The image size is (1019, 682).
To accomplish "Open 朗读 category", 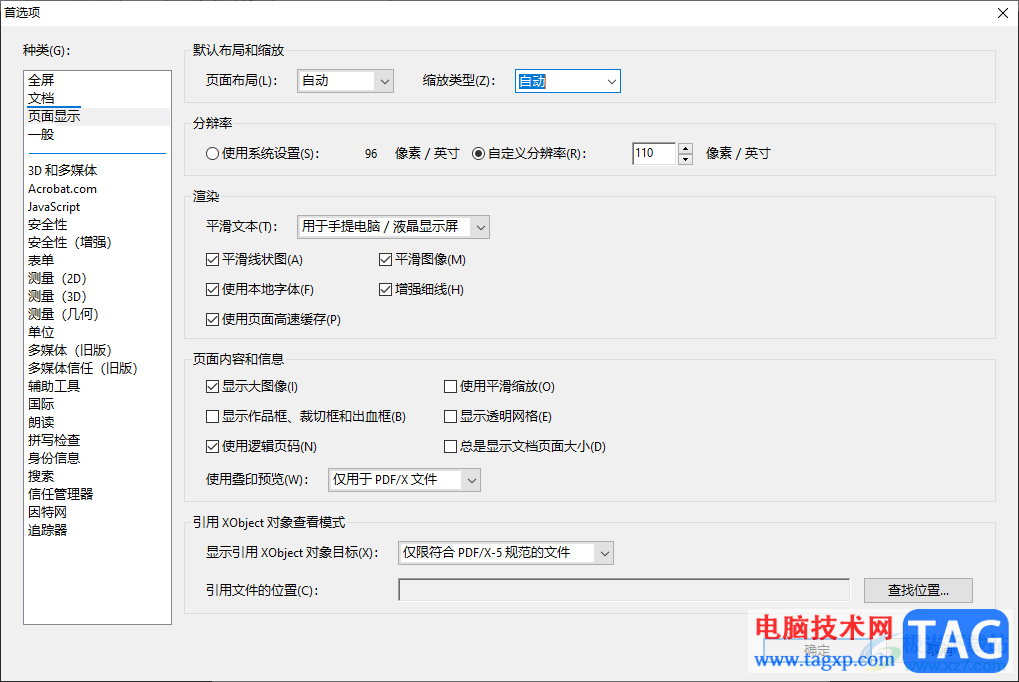I will pos(41,422).
